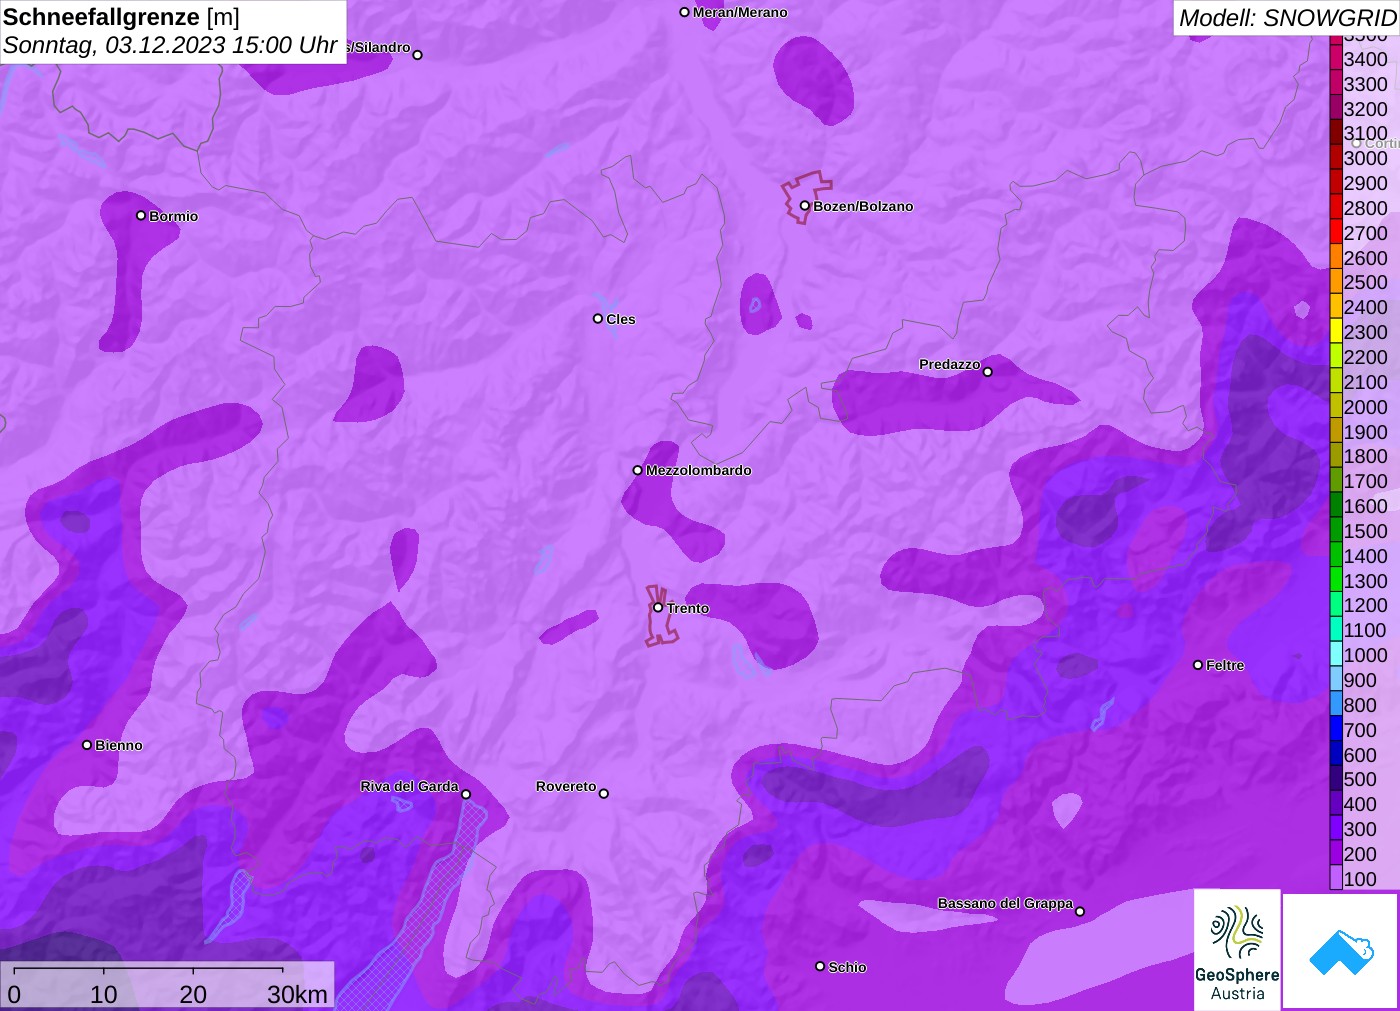Click the Predazzo city marker
Image resolution: width=1400 pixels, height=1011 pixels.
click(x=988, y=372)
